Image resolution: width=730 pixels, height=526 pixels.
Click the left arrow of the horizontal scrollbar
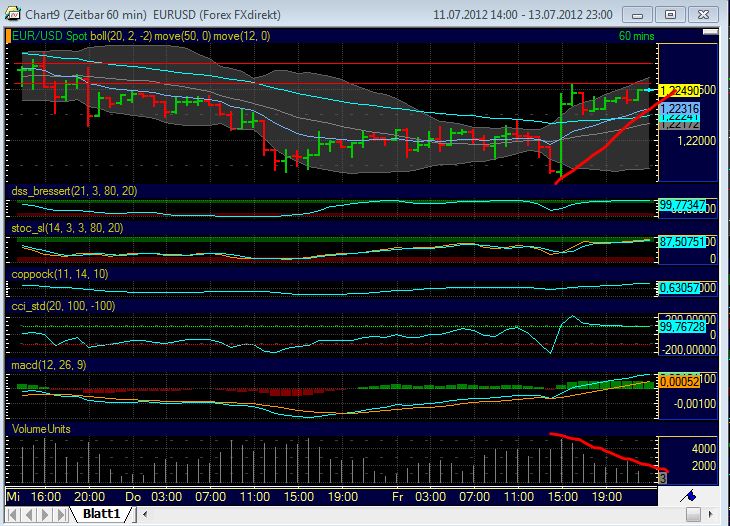point(145,514)
